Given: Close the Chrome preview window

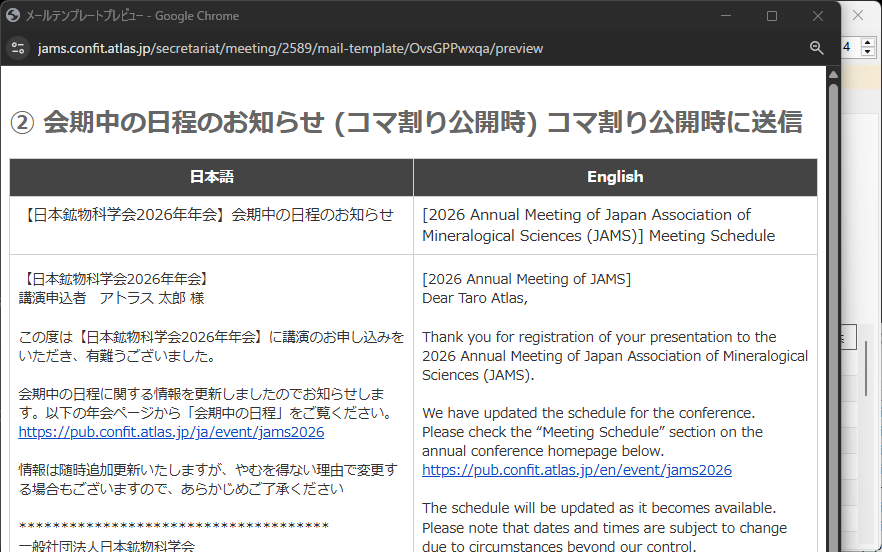Looking at the screenshot, I should 818,16.
